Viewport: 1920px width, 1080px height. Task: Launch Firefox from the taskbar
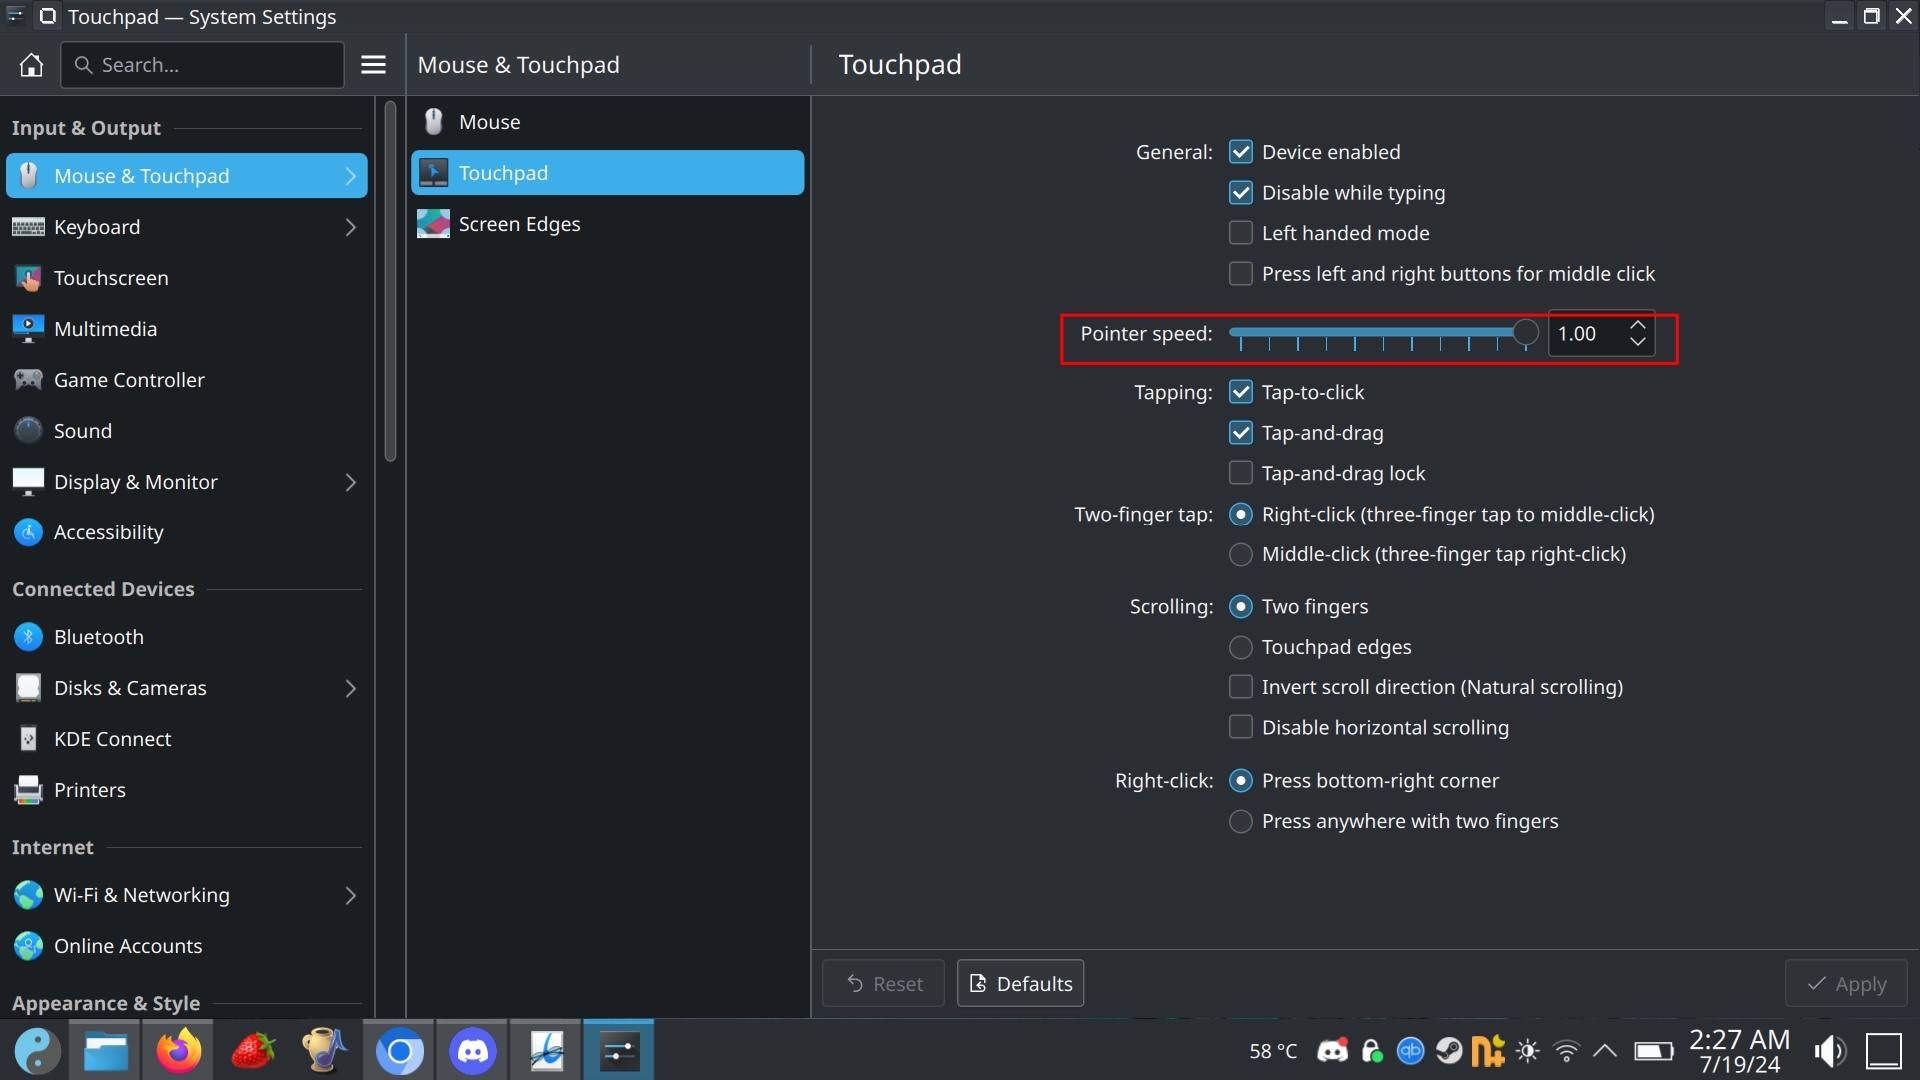pyautogui.click(x=179, y=1051)
